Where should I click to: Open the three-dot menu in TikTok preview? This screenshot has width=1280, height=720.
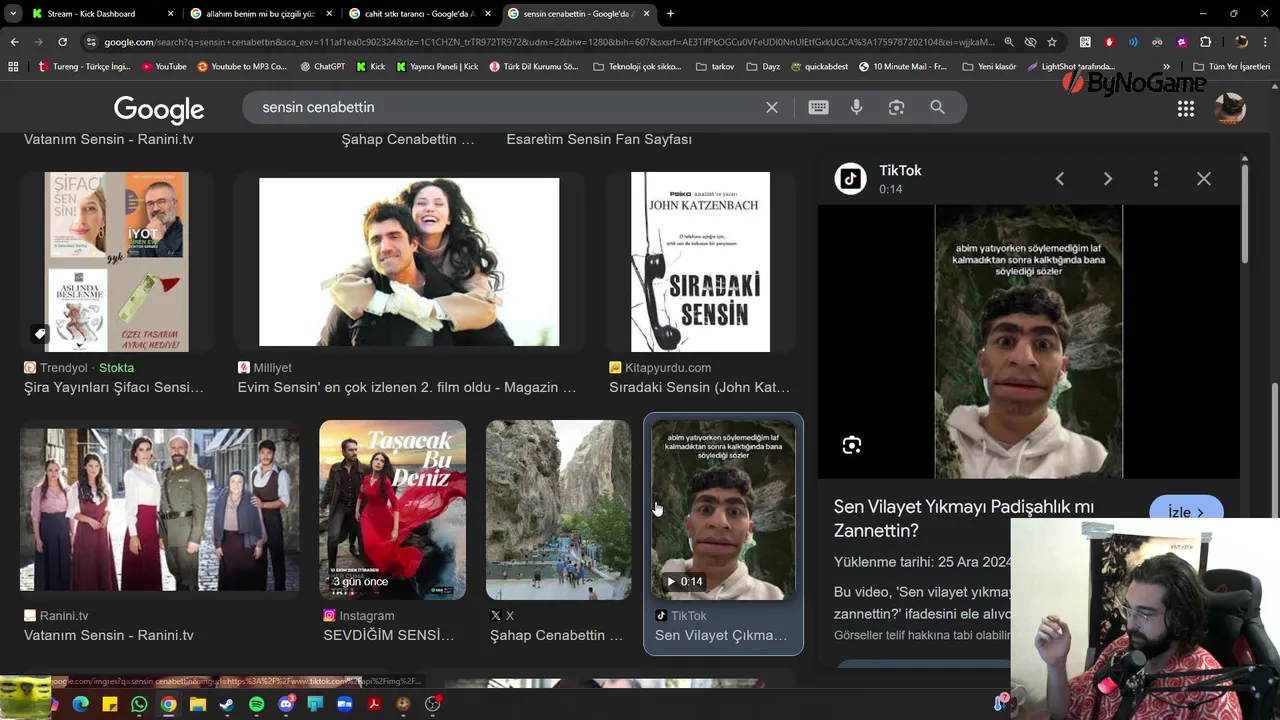pyautogui.click(x=1156, y=179)
